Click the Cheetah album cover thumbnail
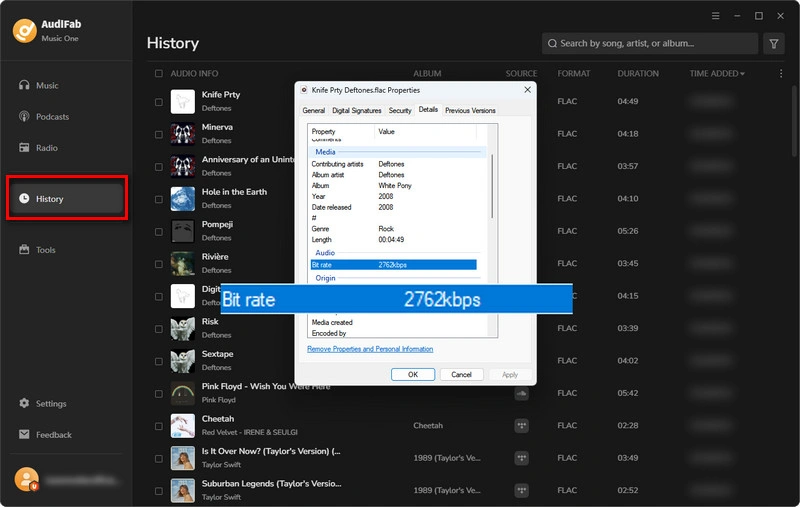The image size is (800, 507). (x=183, y=426)
